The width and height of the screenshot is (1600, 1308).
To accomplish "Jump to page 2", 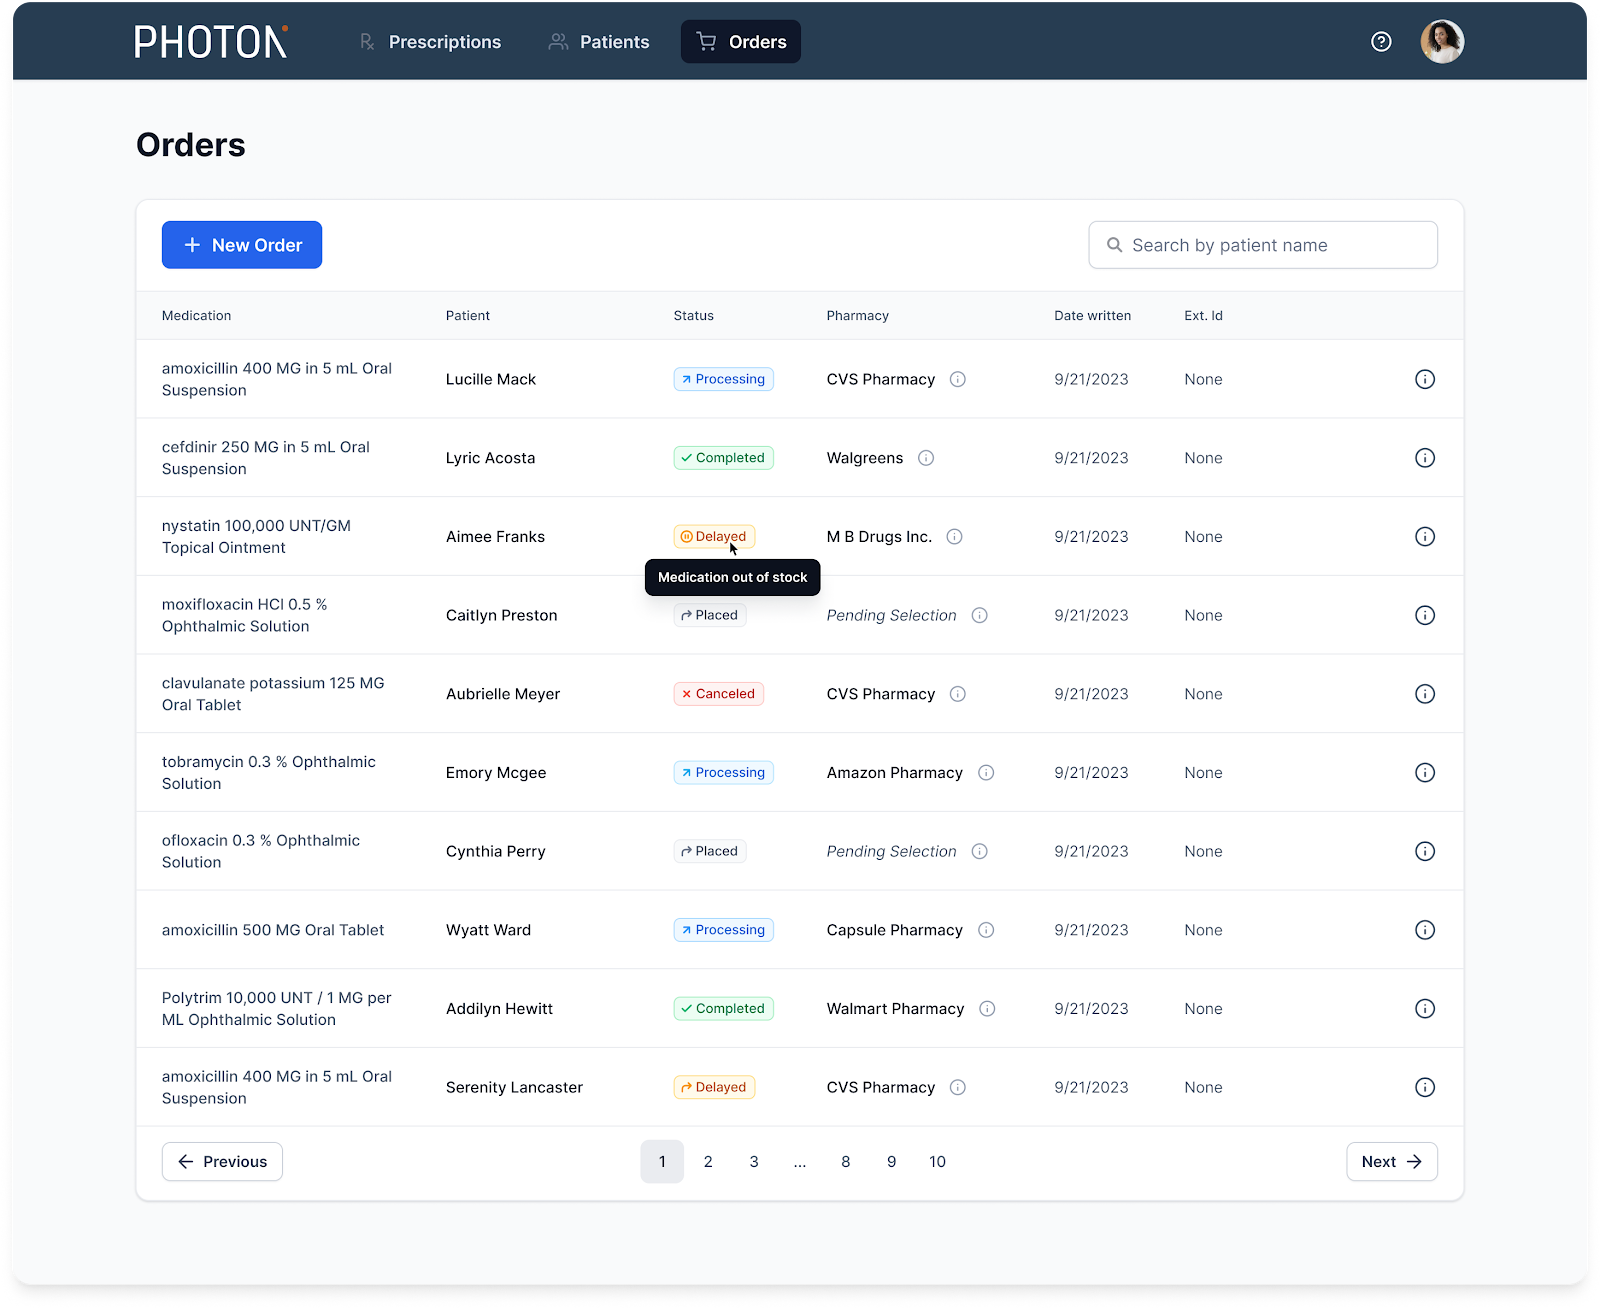I will pos(708,1162).
